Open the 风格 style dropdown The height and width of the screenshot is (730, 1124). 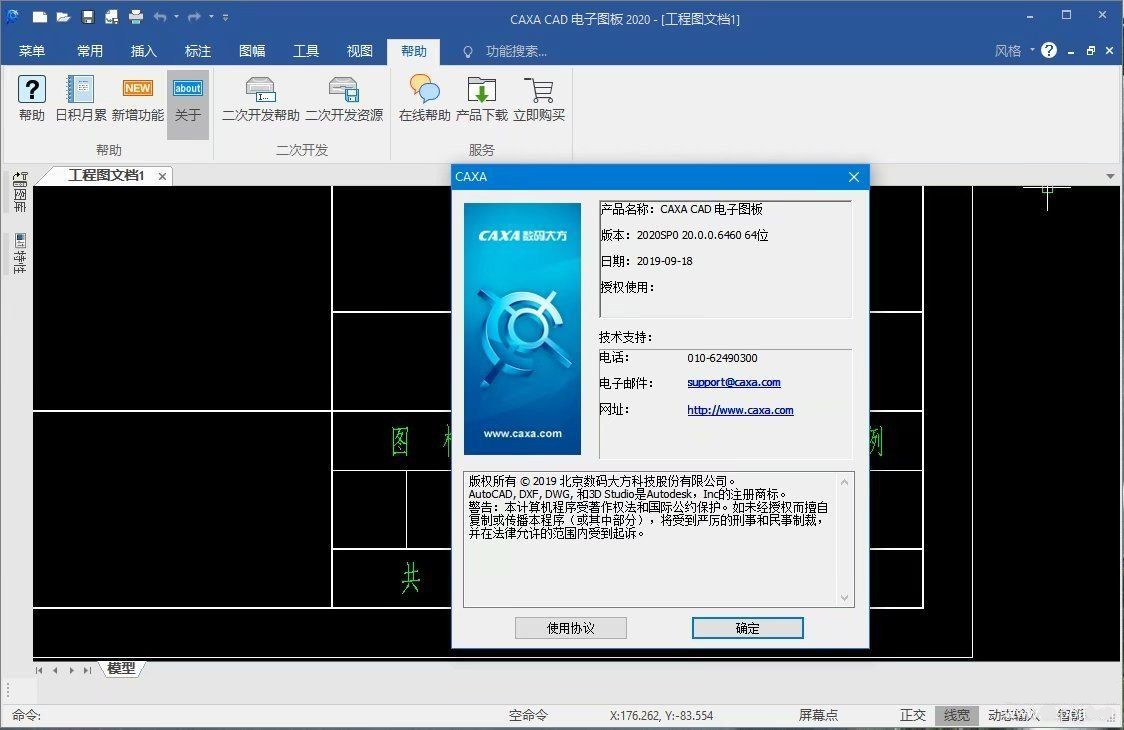pos(1014,51)
